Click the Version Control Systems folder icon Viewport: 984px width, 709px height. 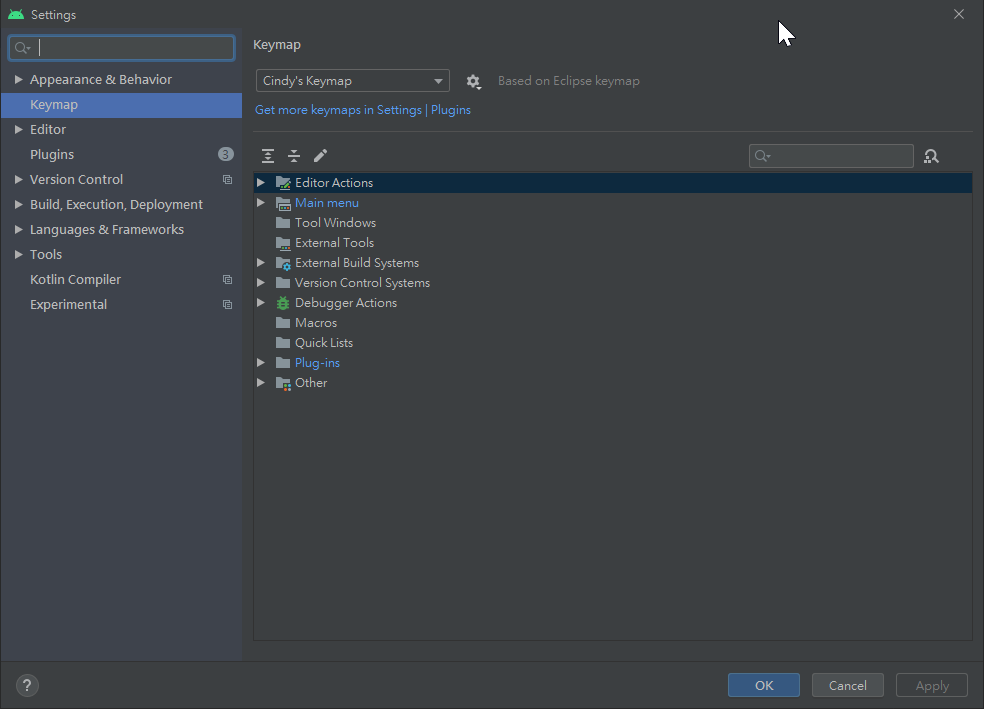283,283
